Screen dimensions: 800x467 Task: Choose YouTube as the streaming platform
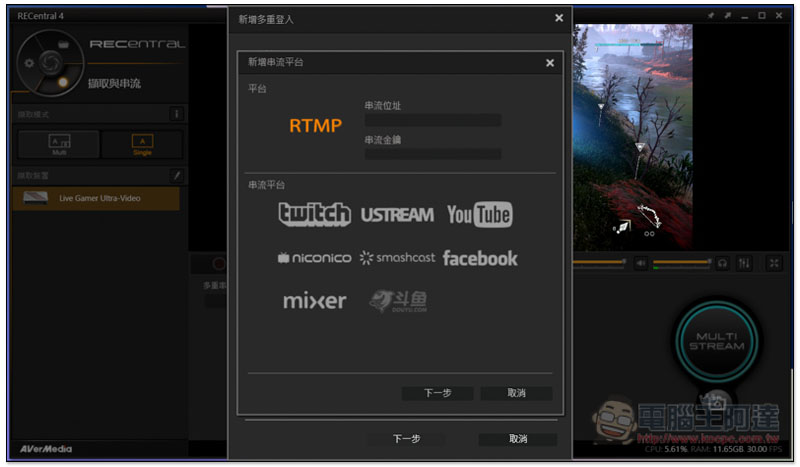pyautogui.click(x=480, y=214)
